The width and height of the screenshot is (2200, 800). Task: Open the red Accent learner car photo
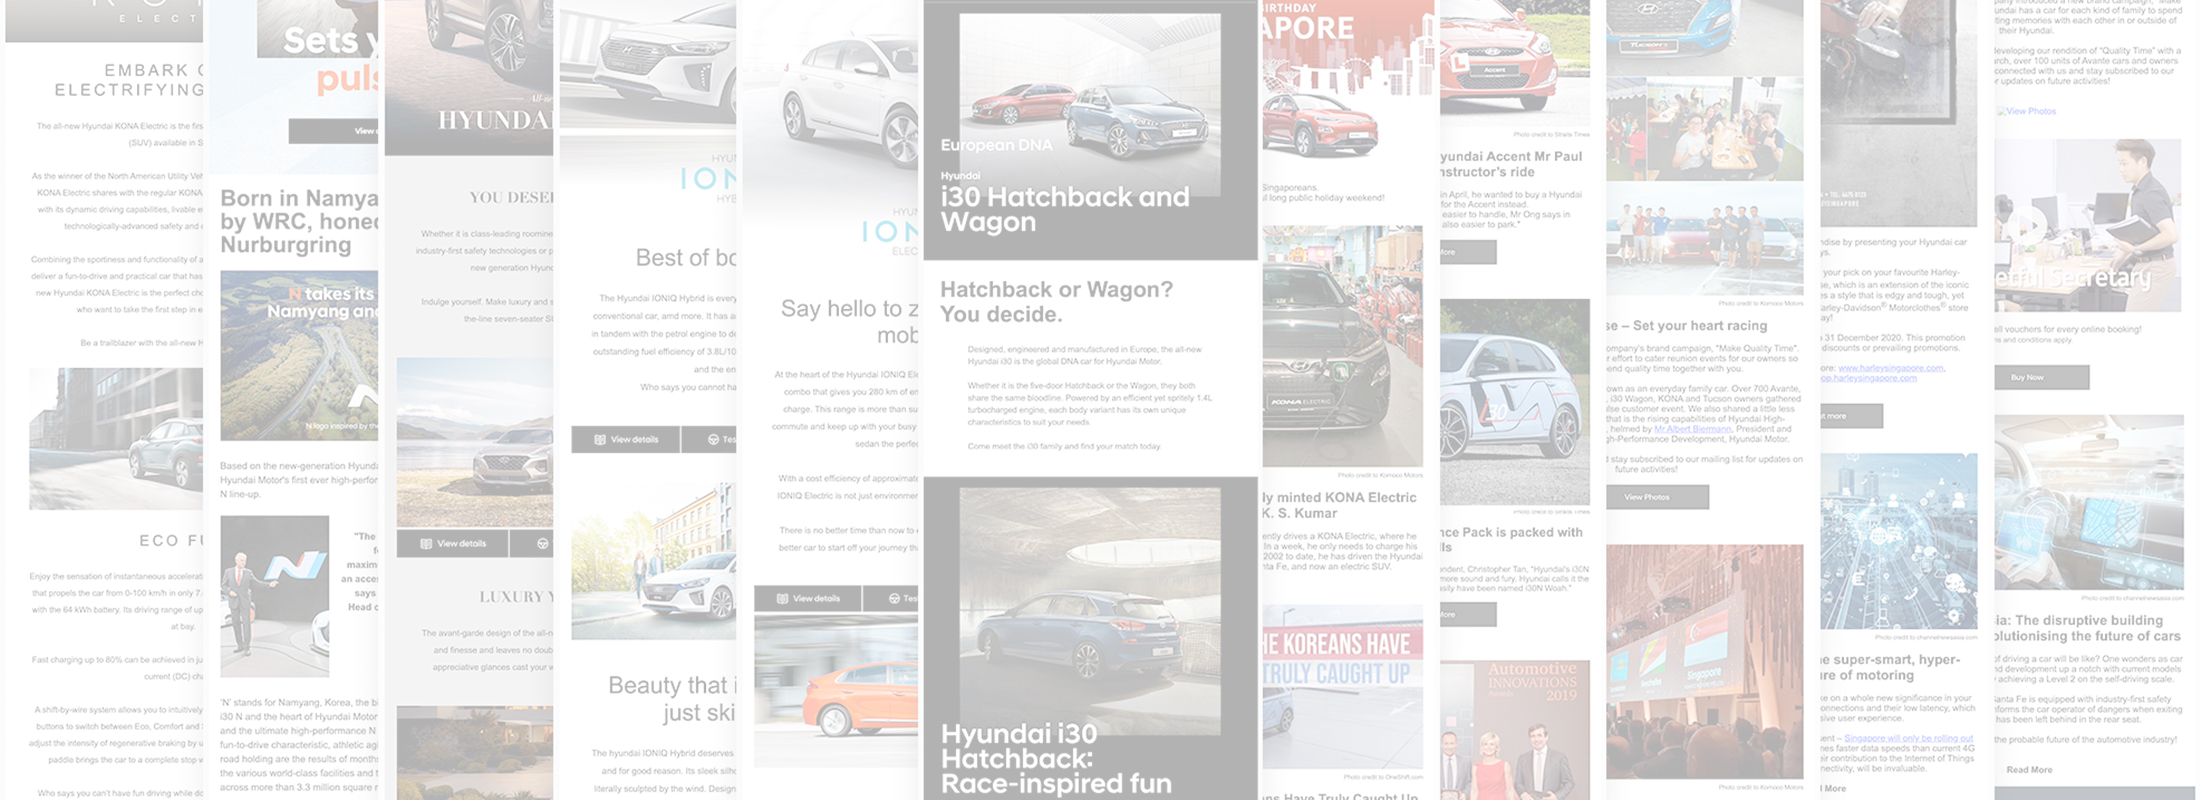coord(1515,63)
